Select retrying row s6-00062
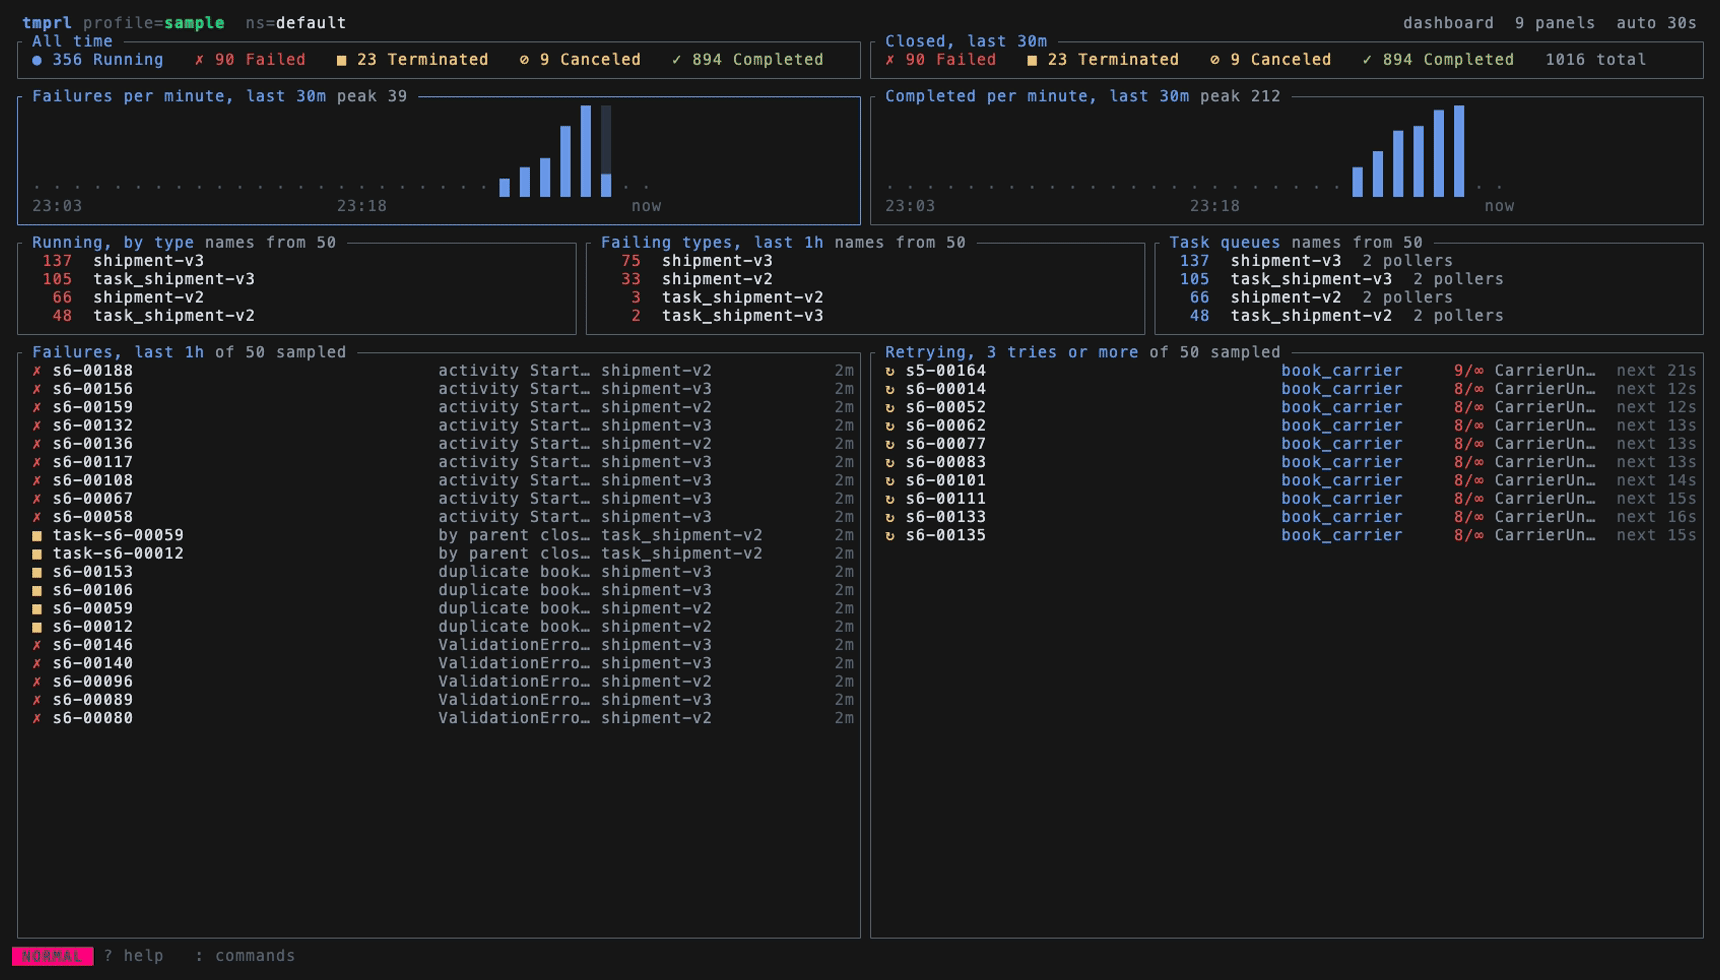Image resolution: width=1720 pixels, height=980 pixels. point(1287,426)
